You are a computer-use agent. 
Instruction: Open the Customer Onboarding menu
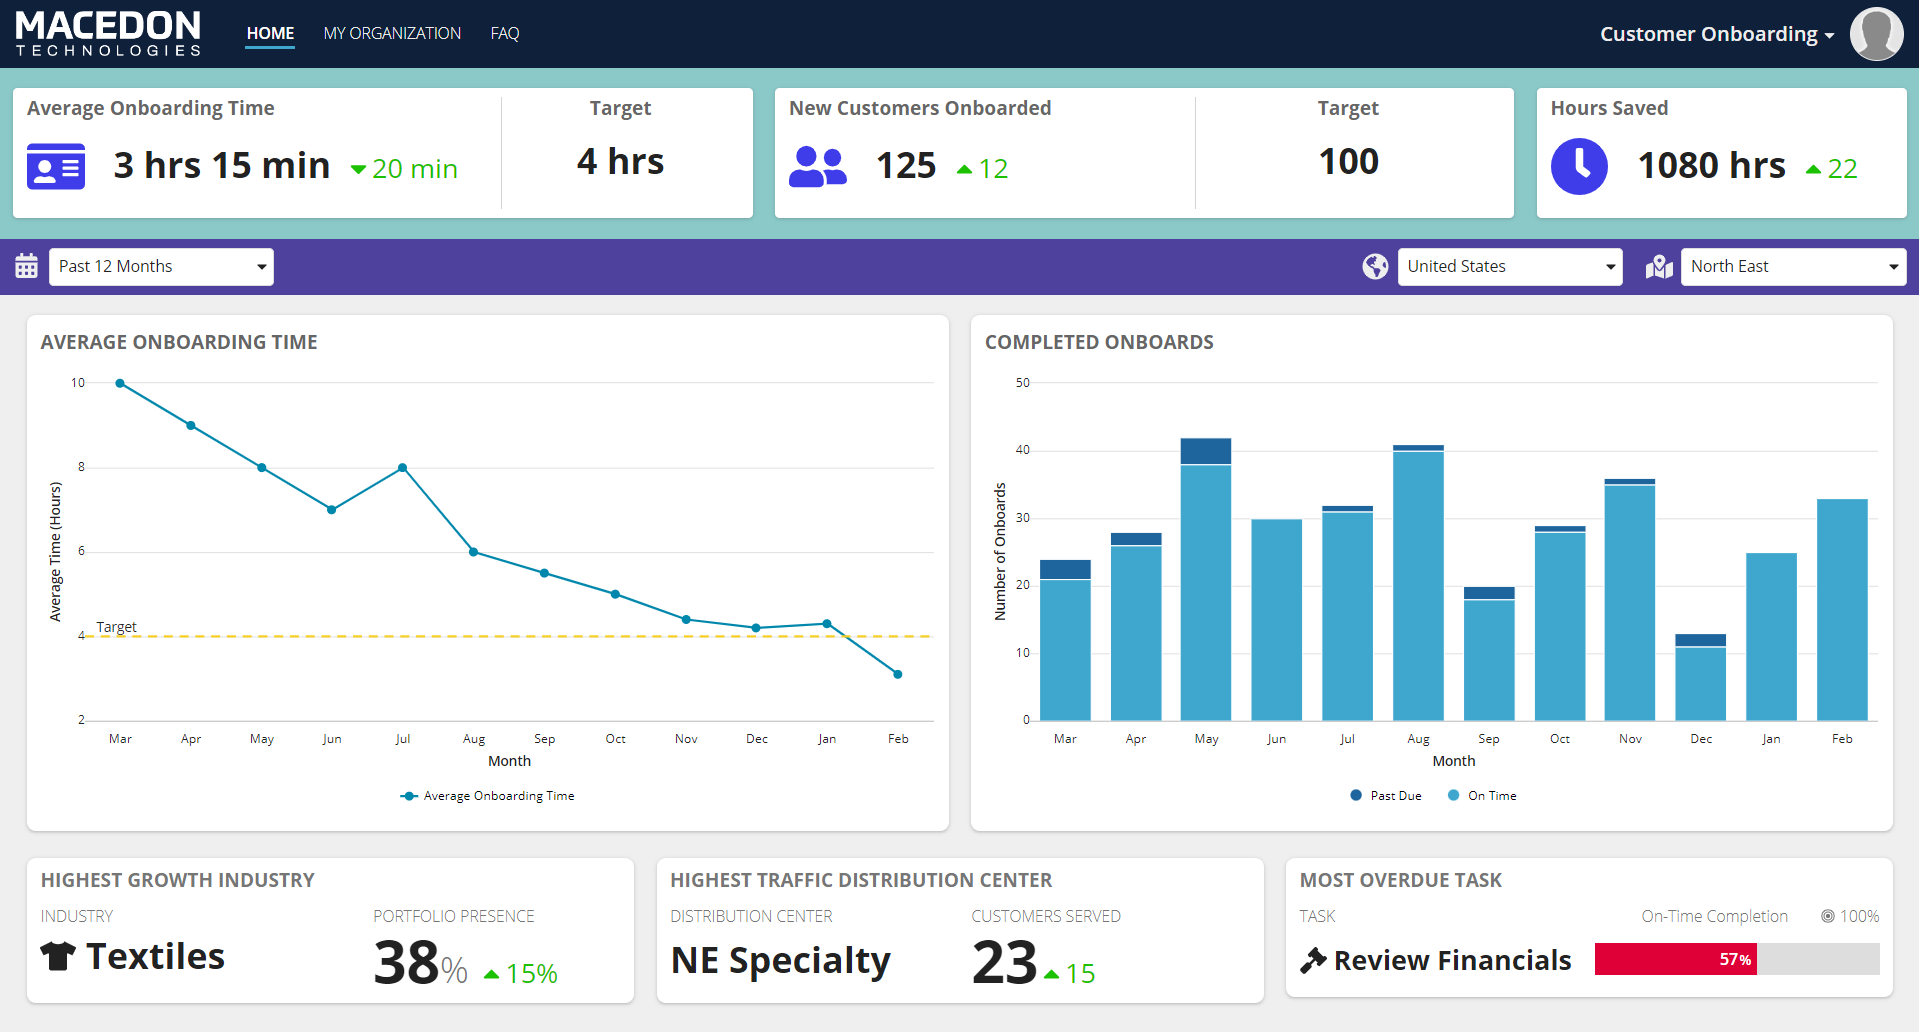point(1715,33)
